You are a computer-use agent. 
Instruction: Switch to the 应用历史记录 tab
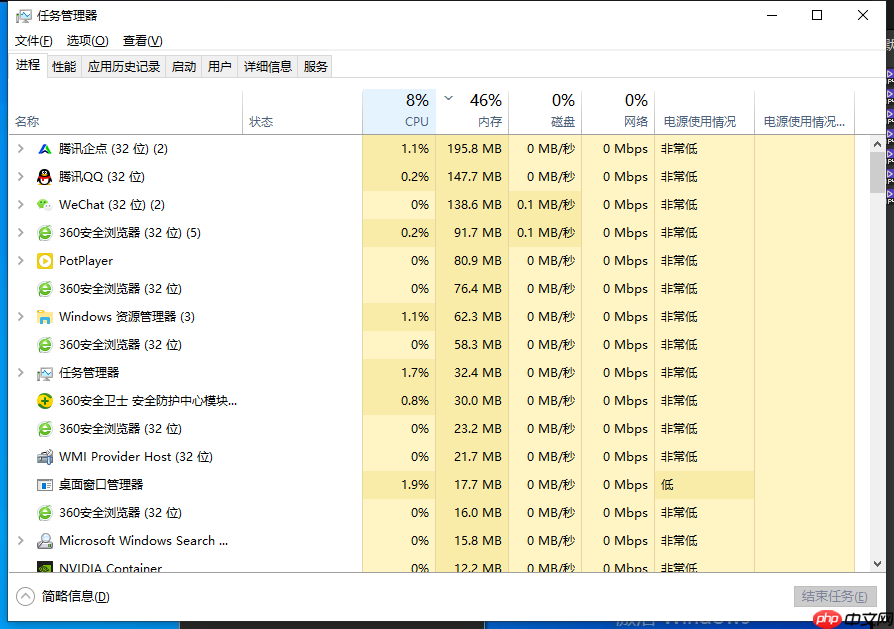click(x=124, y=67)
